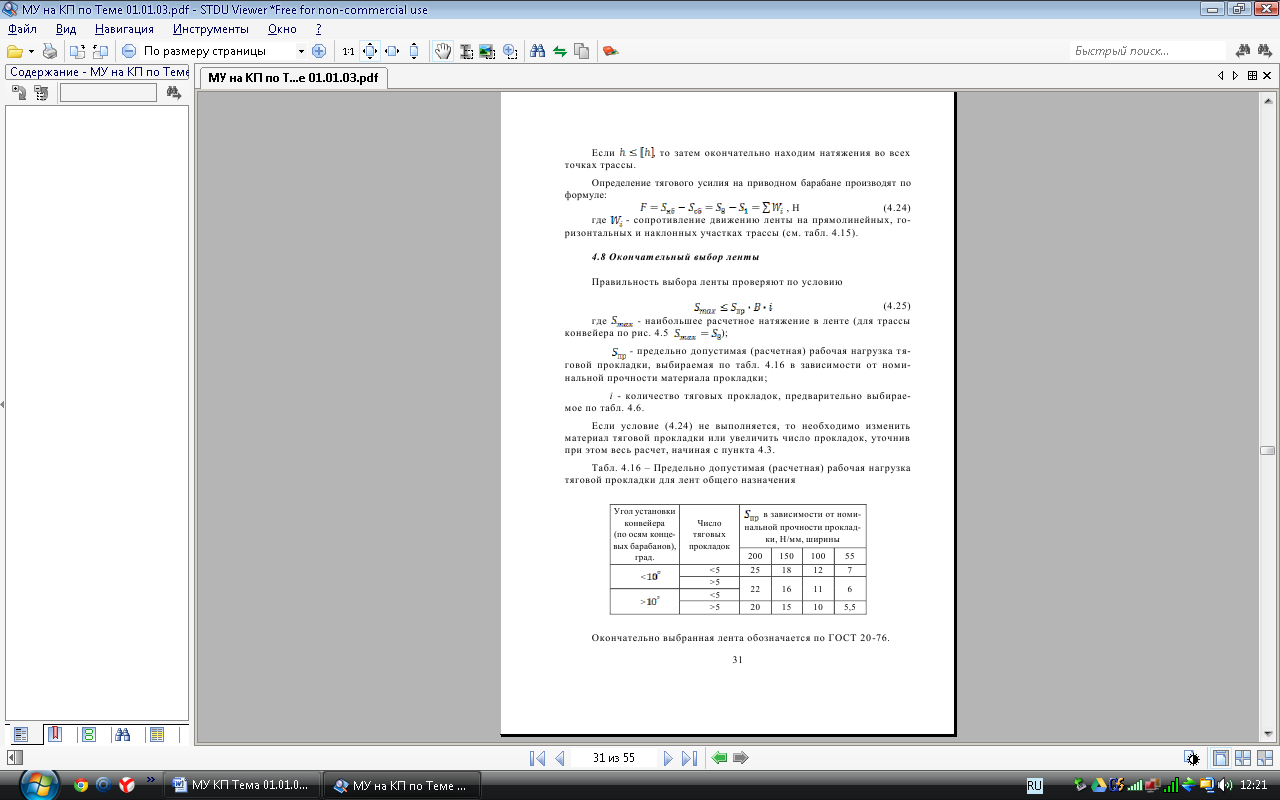Screen dimensions: 1280x800
Task: Activate the zoom selection tool
Action: [x=510, y=51]
